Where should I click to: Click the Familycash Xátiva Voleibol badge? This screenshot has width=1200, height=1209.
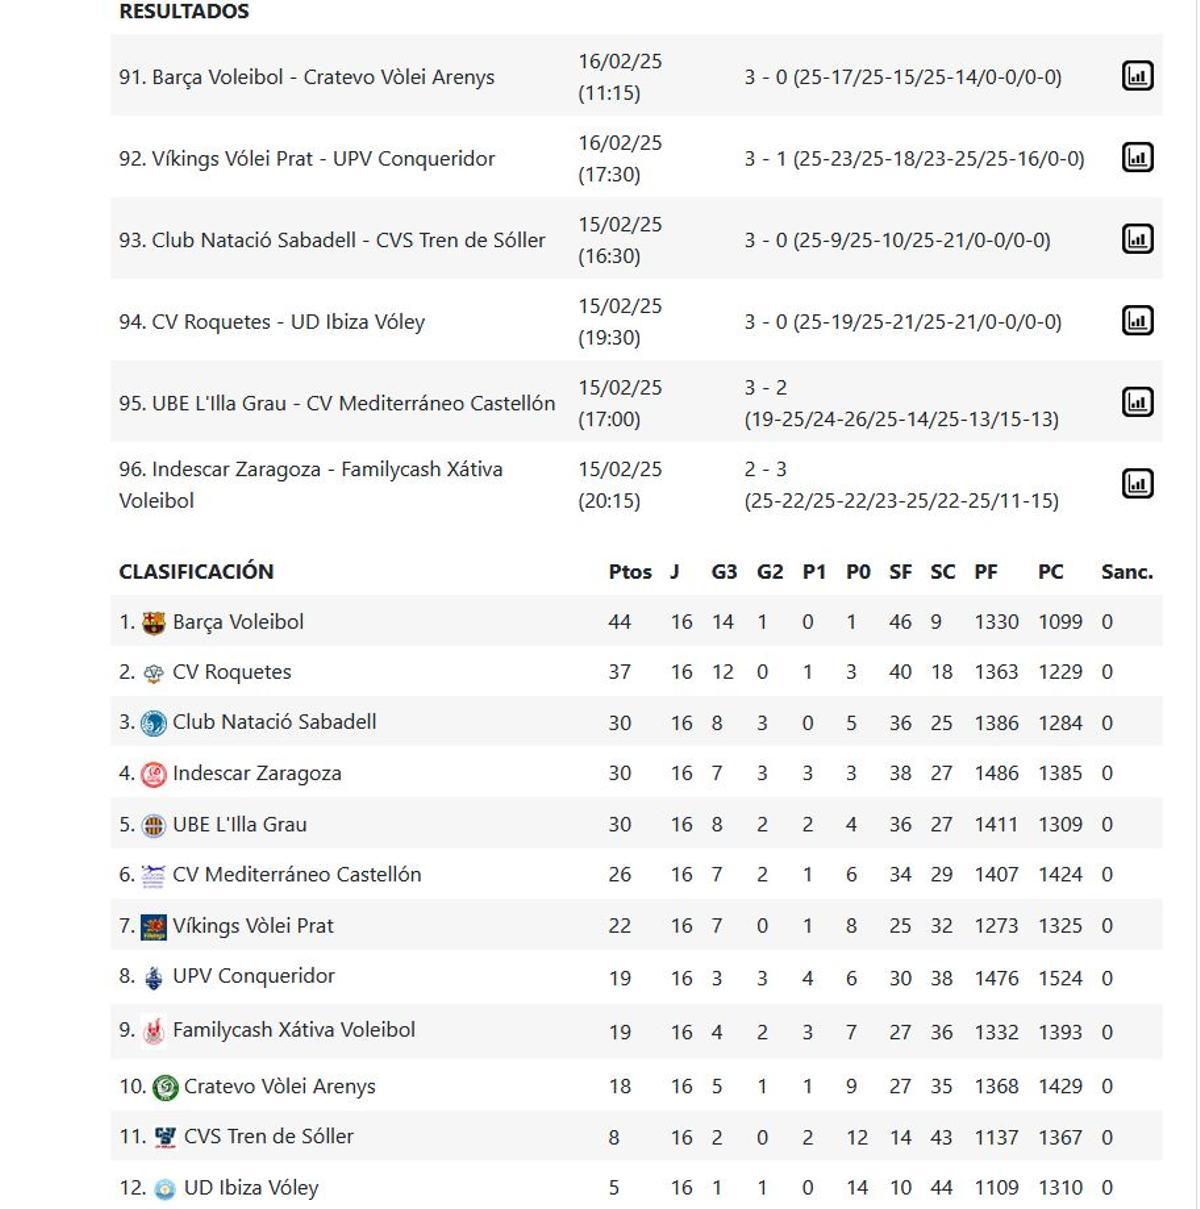click(x=152, y=1028)
